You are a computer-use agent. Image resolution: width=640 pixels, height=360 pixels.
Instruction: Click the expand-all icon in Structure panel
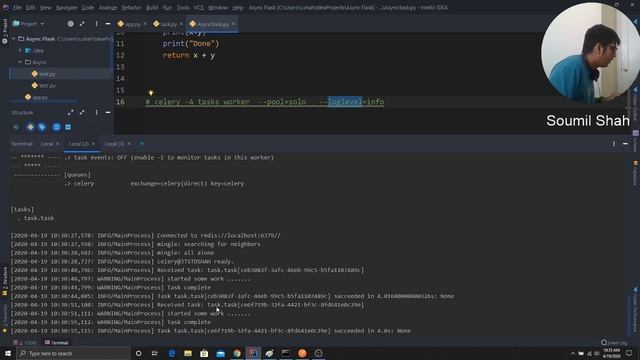(x=71, y=112)
